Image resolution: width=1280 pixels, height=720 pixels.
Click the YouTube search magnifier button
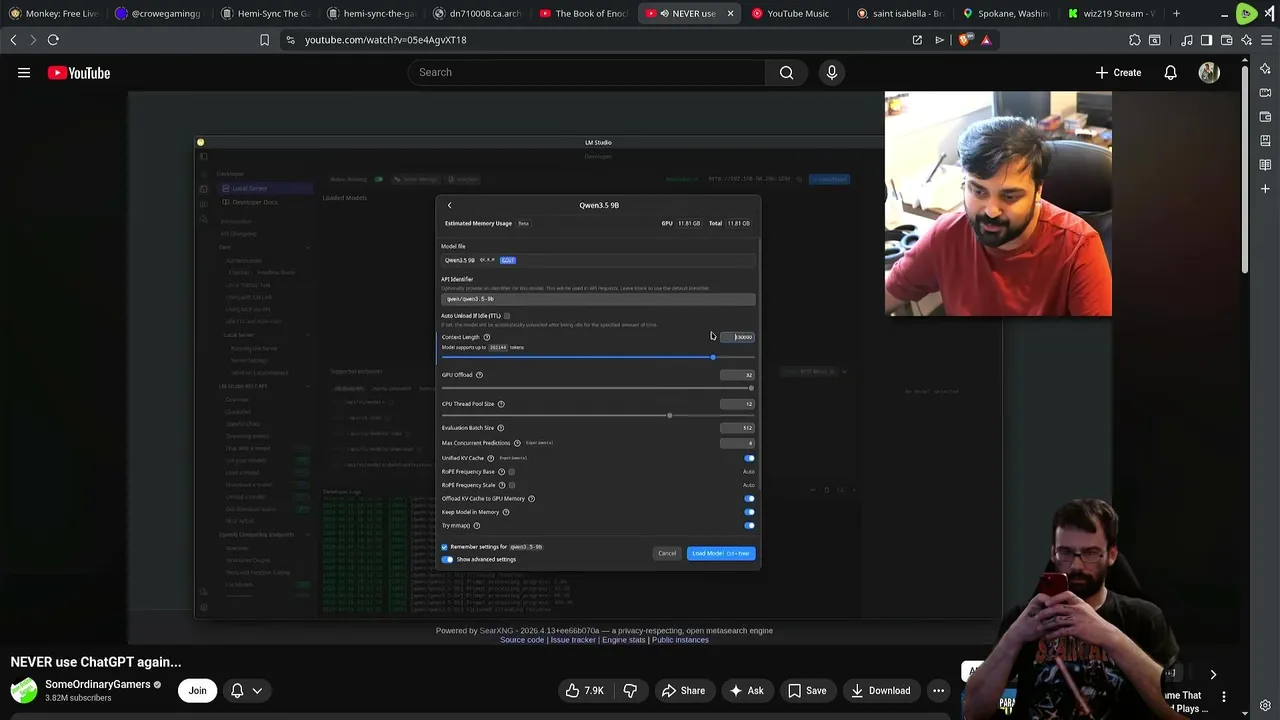[787, 72]
